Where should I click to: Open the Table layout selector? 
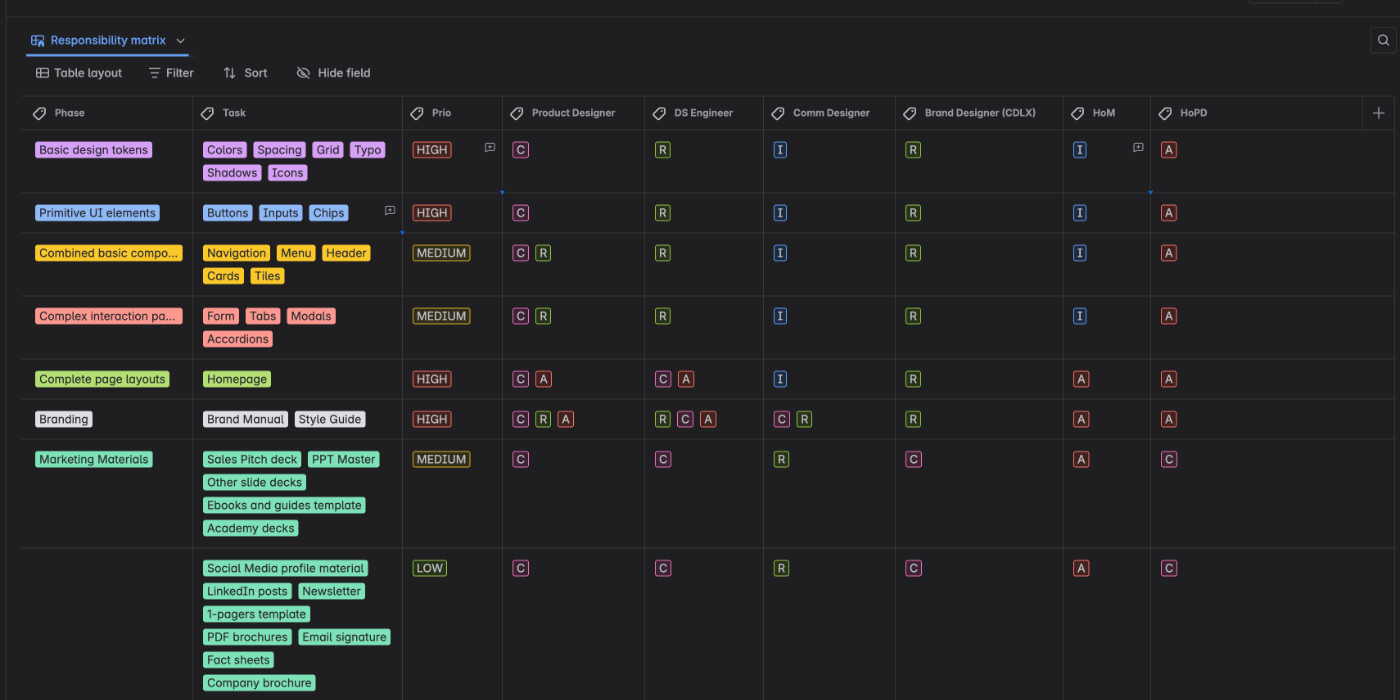pyautogui.click(x=79, y=73)
